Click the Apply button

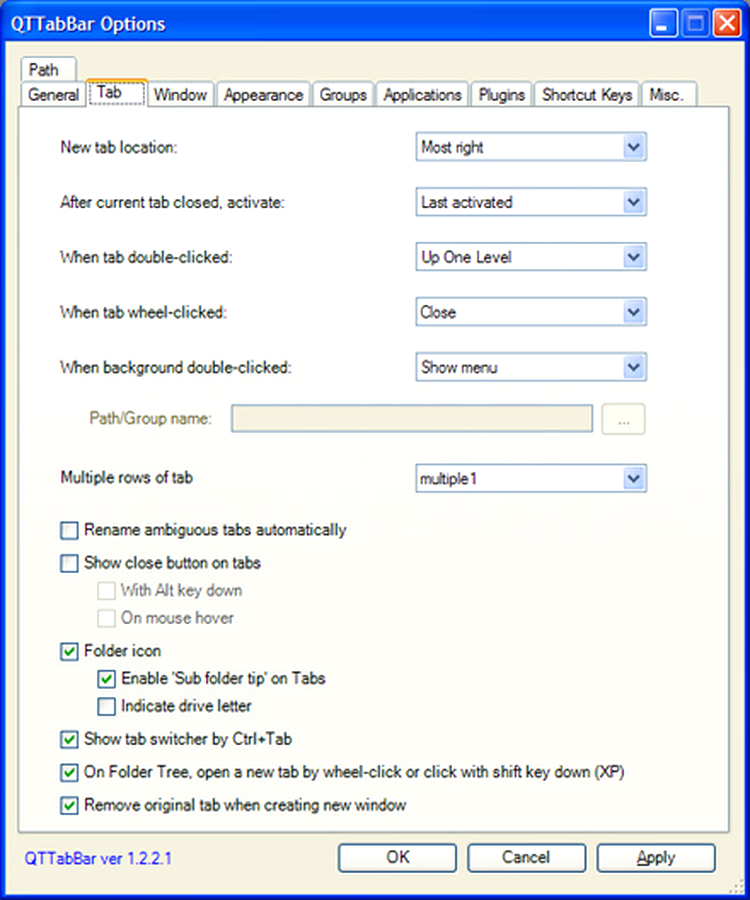tap(656, 858)
